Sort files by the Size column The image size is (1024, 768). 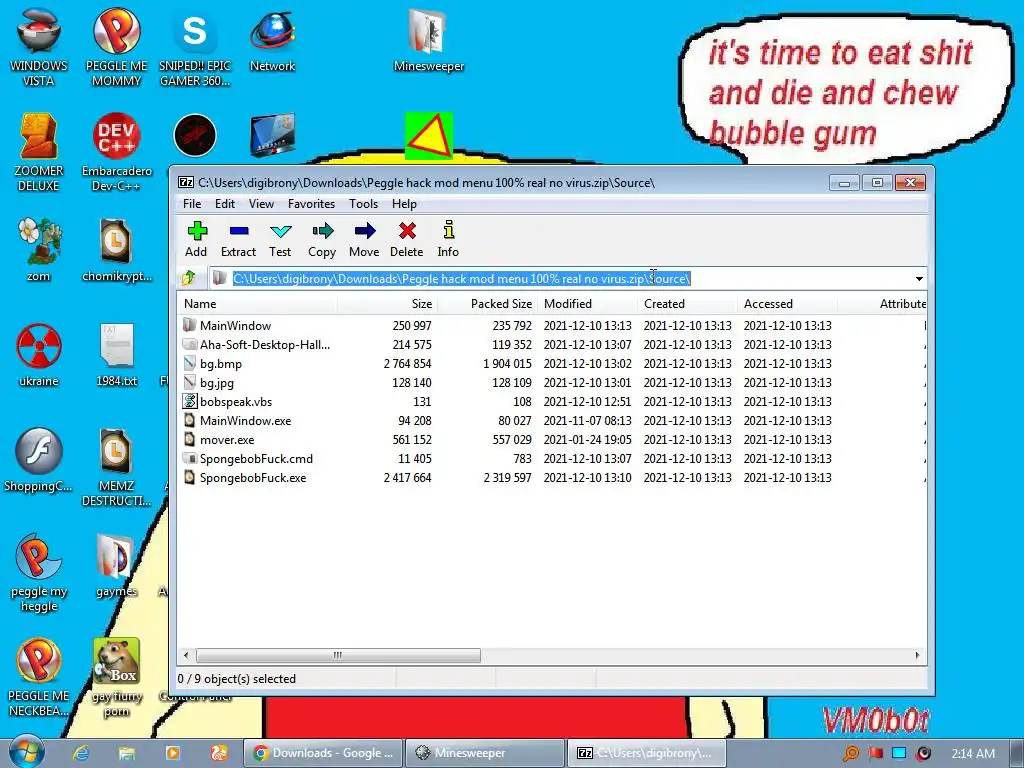tap(388, 304)
